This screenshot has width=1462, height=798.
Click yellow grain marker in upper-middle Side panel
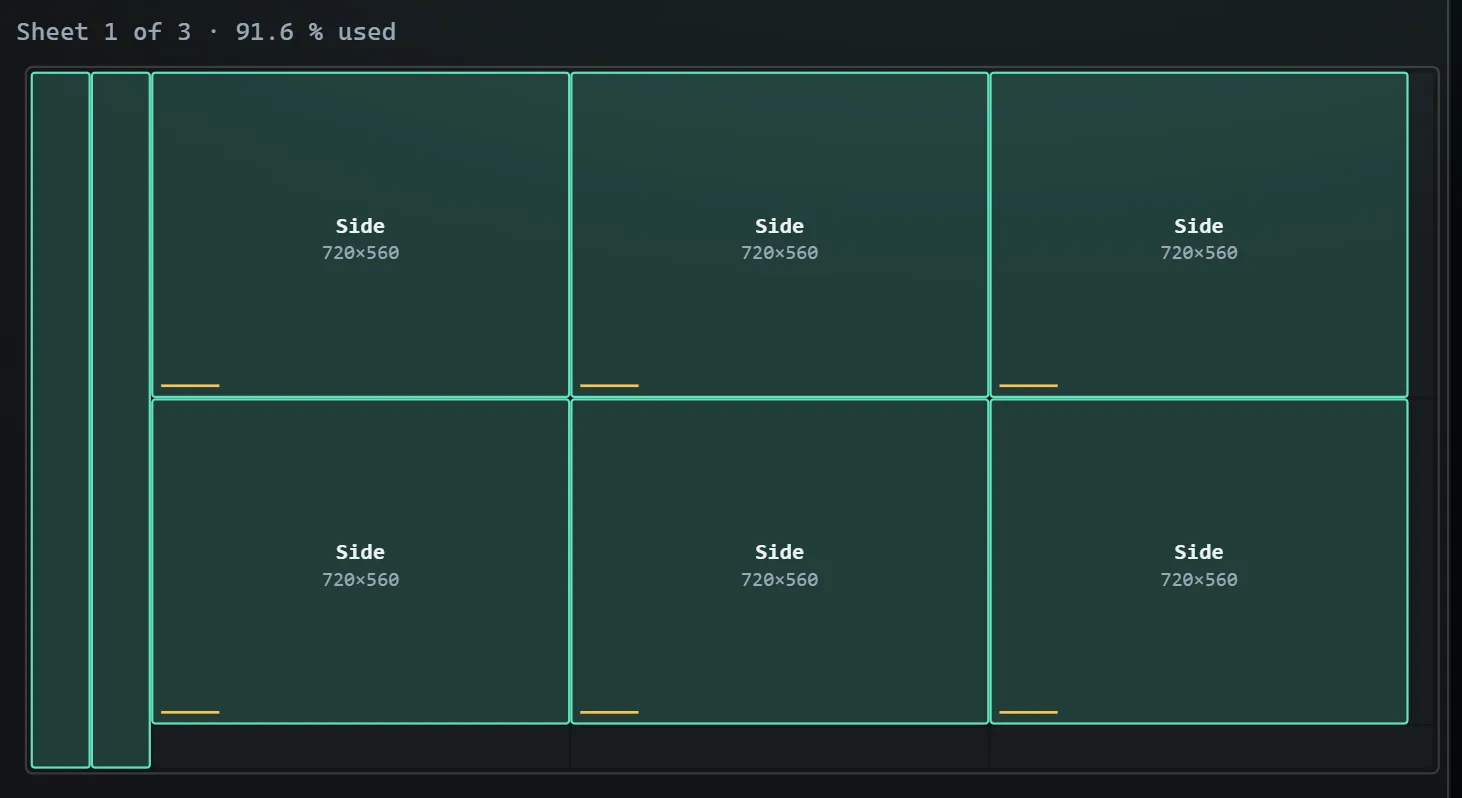pos(609,385)
